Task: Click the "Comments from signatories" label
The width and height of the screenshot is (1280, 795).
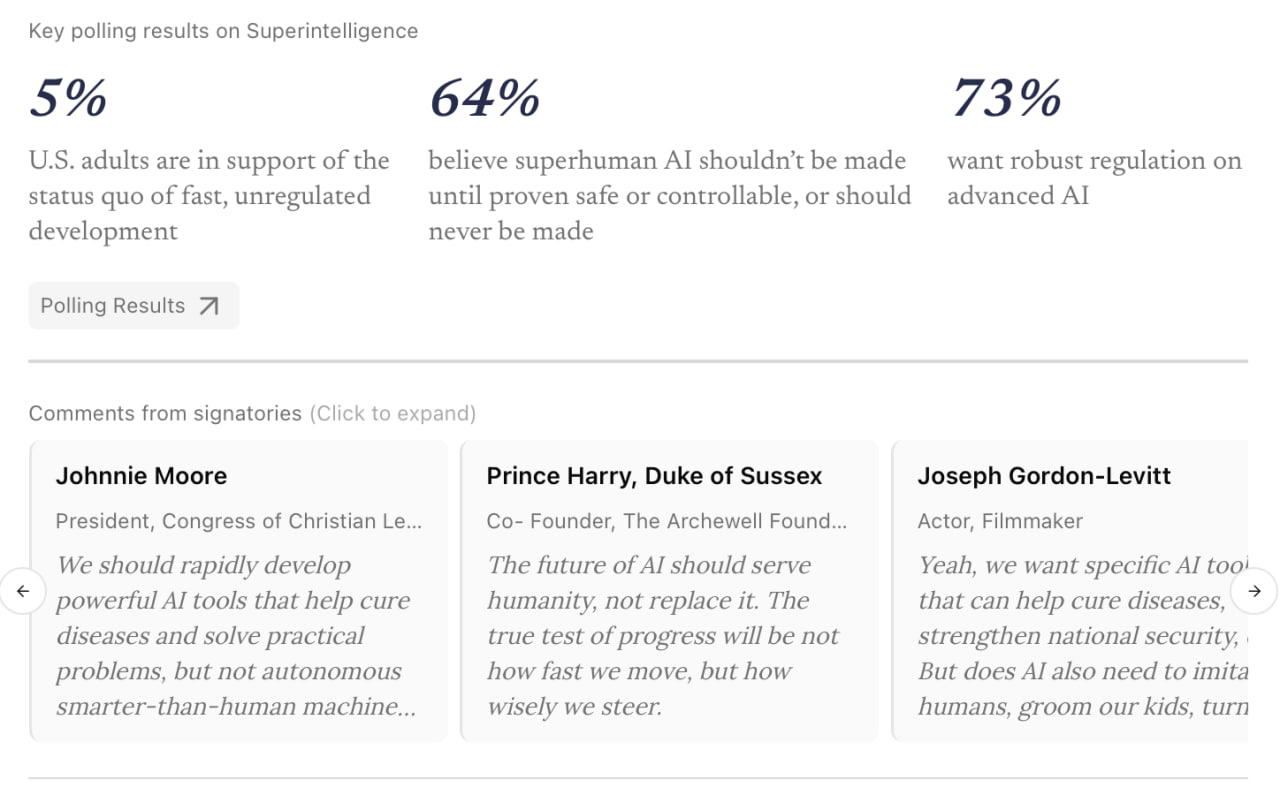Action: coord(165,414)
